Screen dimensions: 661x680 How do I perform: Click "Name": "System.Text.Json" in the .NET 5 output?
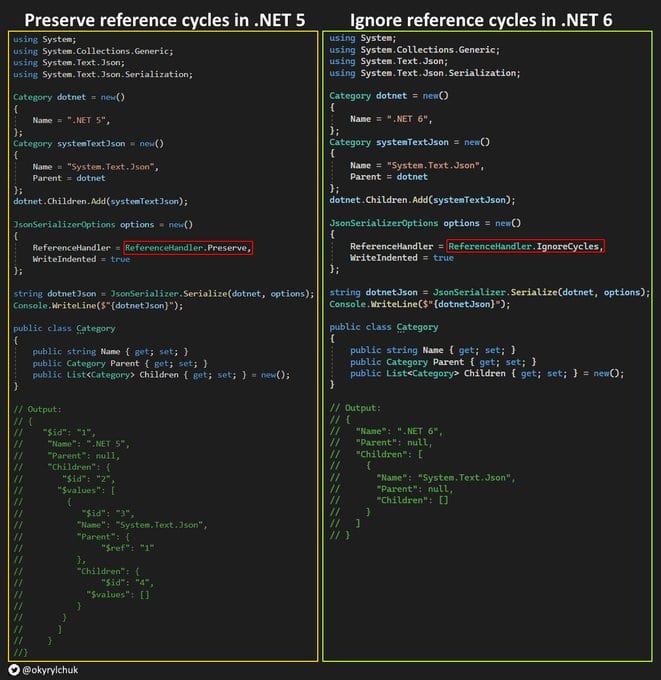point(142,525)
